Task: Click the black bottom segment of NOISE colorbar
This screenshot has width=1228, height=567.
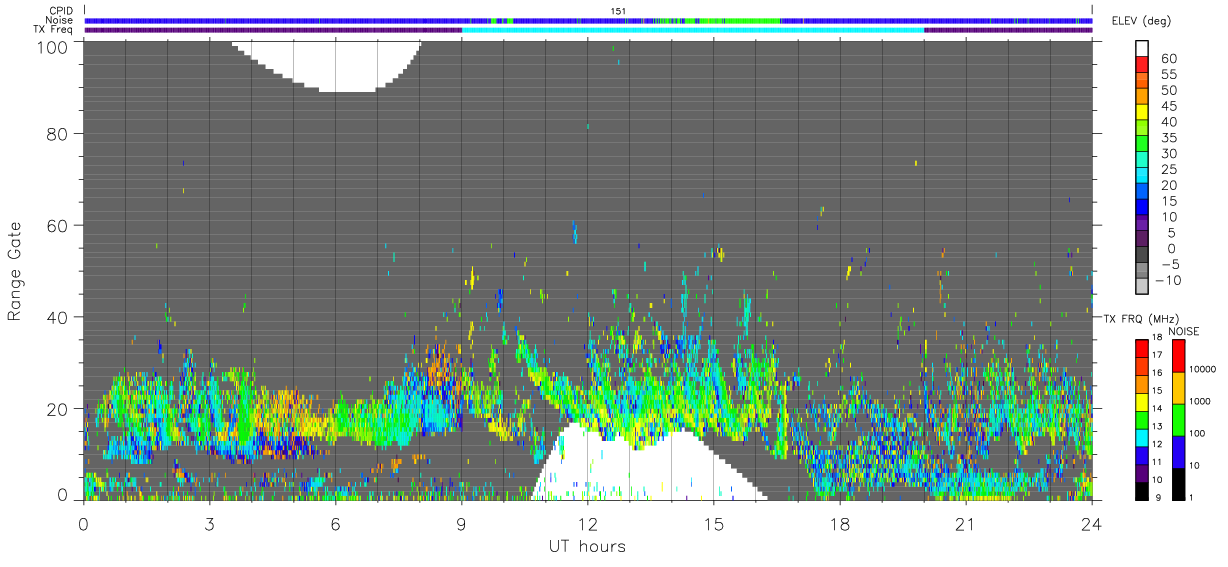Action: (x=1178, y=483)
